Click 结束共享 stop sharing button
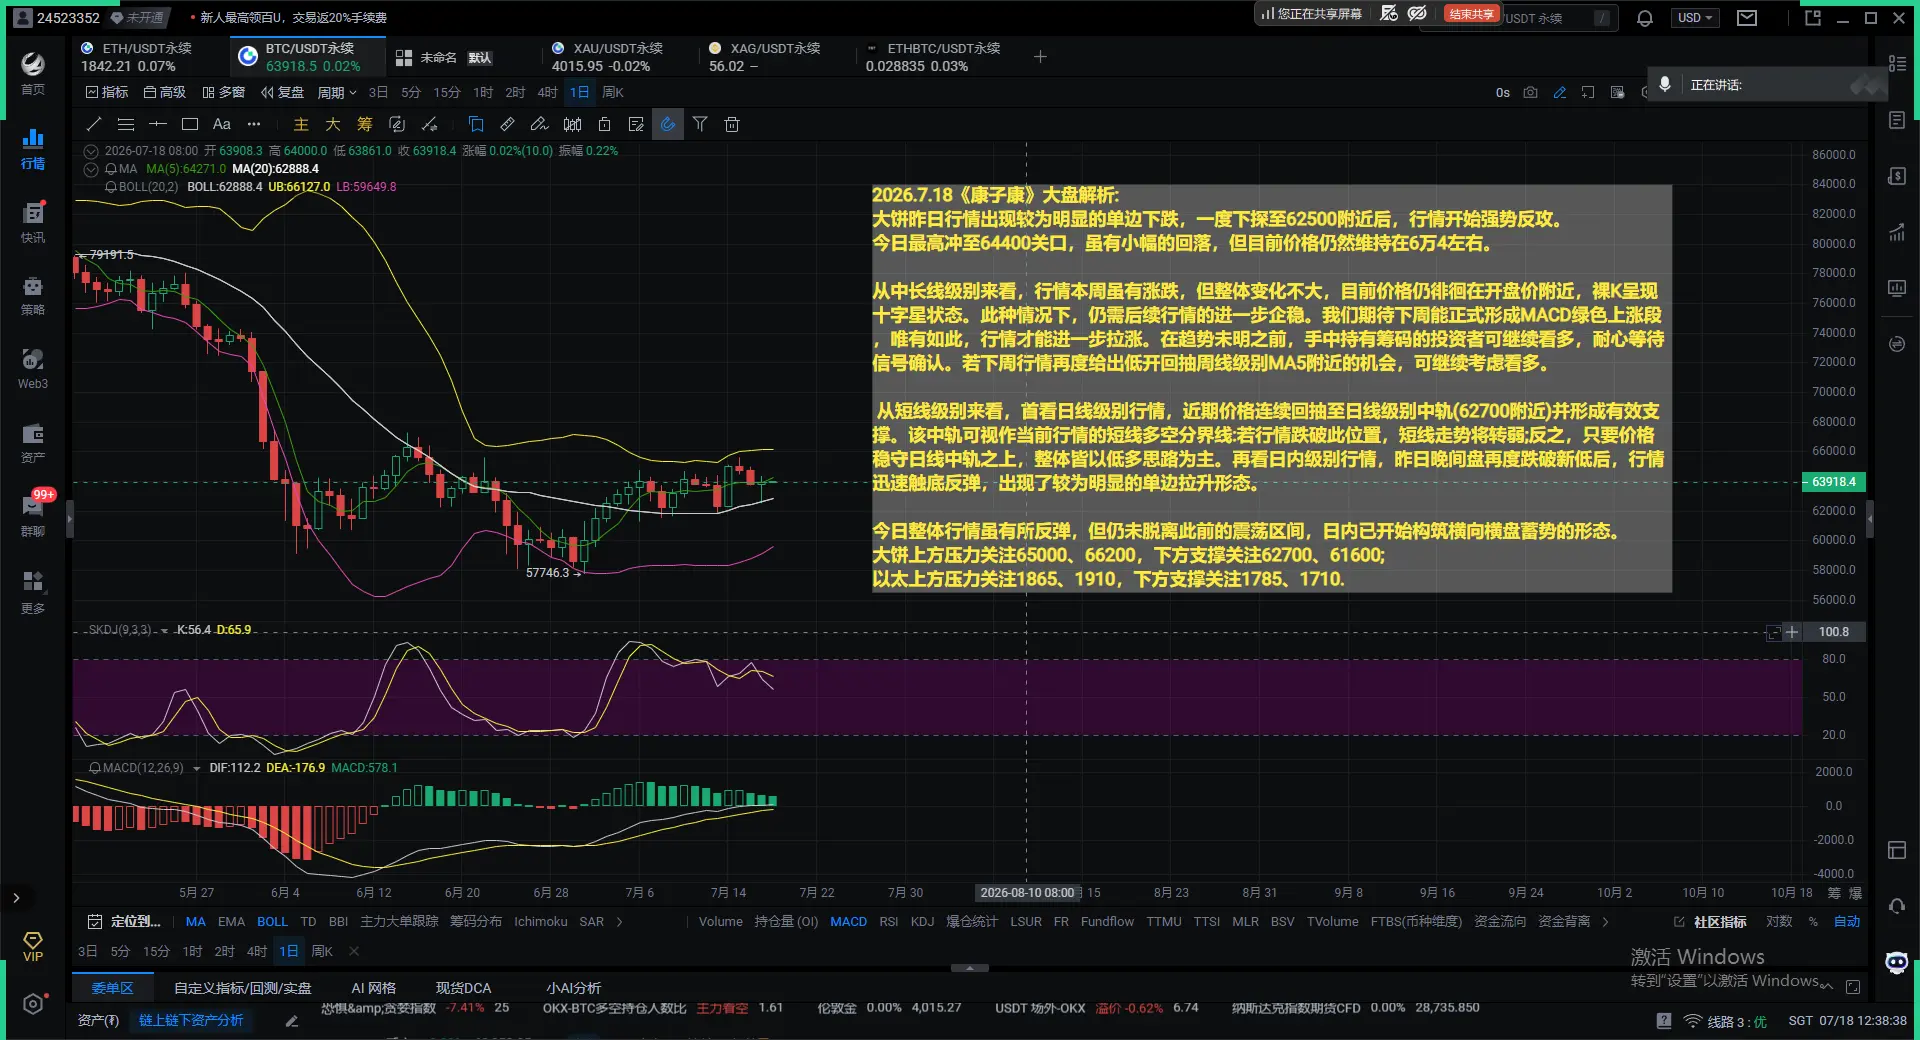This screenshot has width=1920, height=1040. pos(1471,14)
